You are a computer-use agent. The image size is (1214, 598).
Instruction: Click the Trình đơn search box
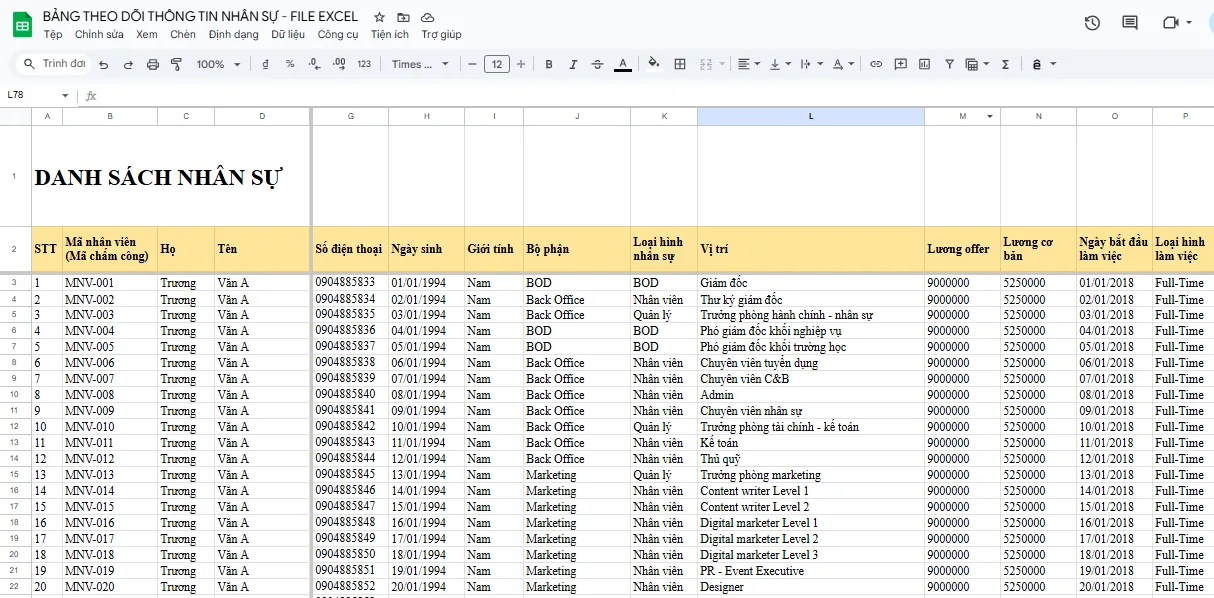point(55,64)
